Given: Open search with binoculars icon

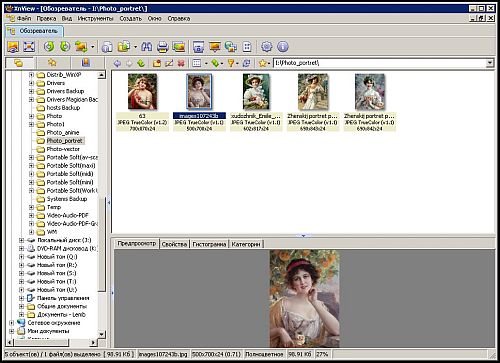Looking at the screenshot, I should pos(146,47).
